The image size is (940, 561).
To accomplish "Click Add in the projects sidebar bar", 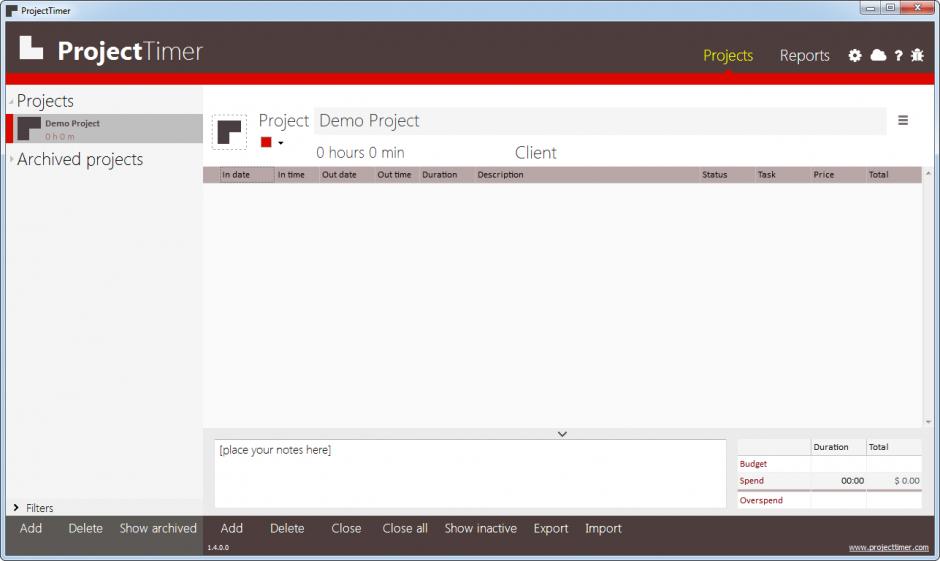I will [31, 528].
